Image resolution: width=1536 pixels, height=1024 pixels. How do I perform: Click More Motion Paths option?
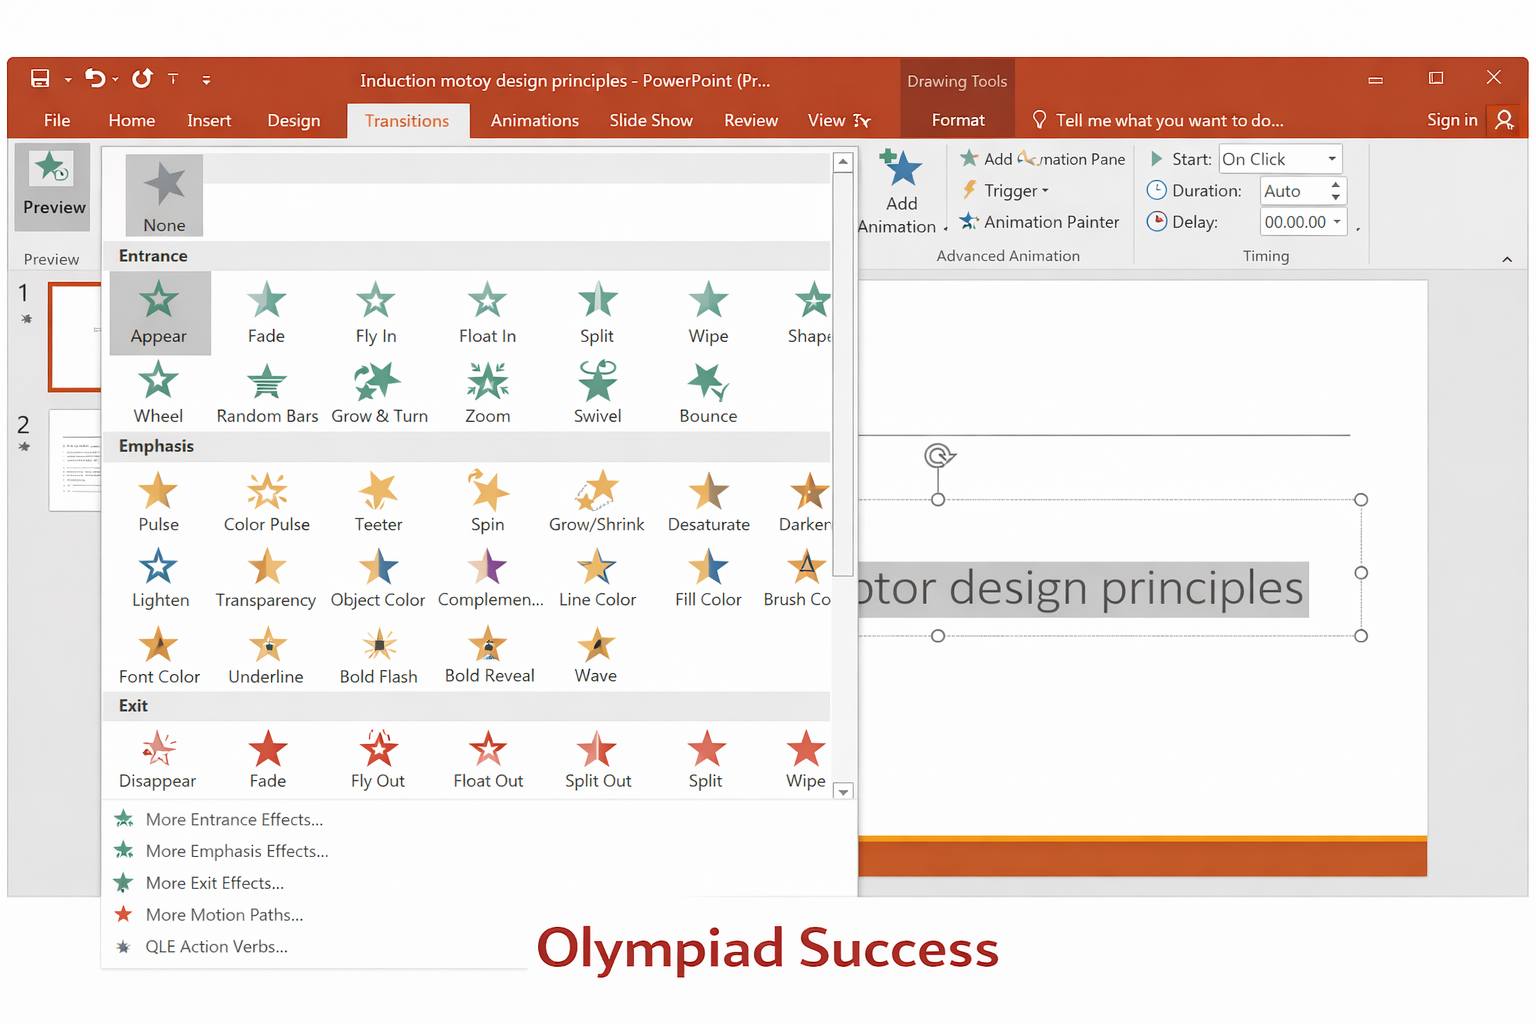point(224,915)
